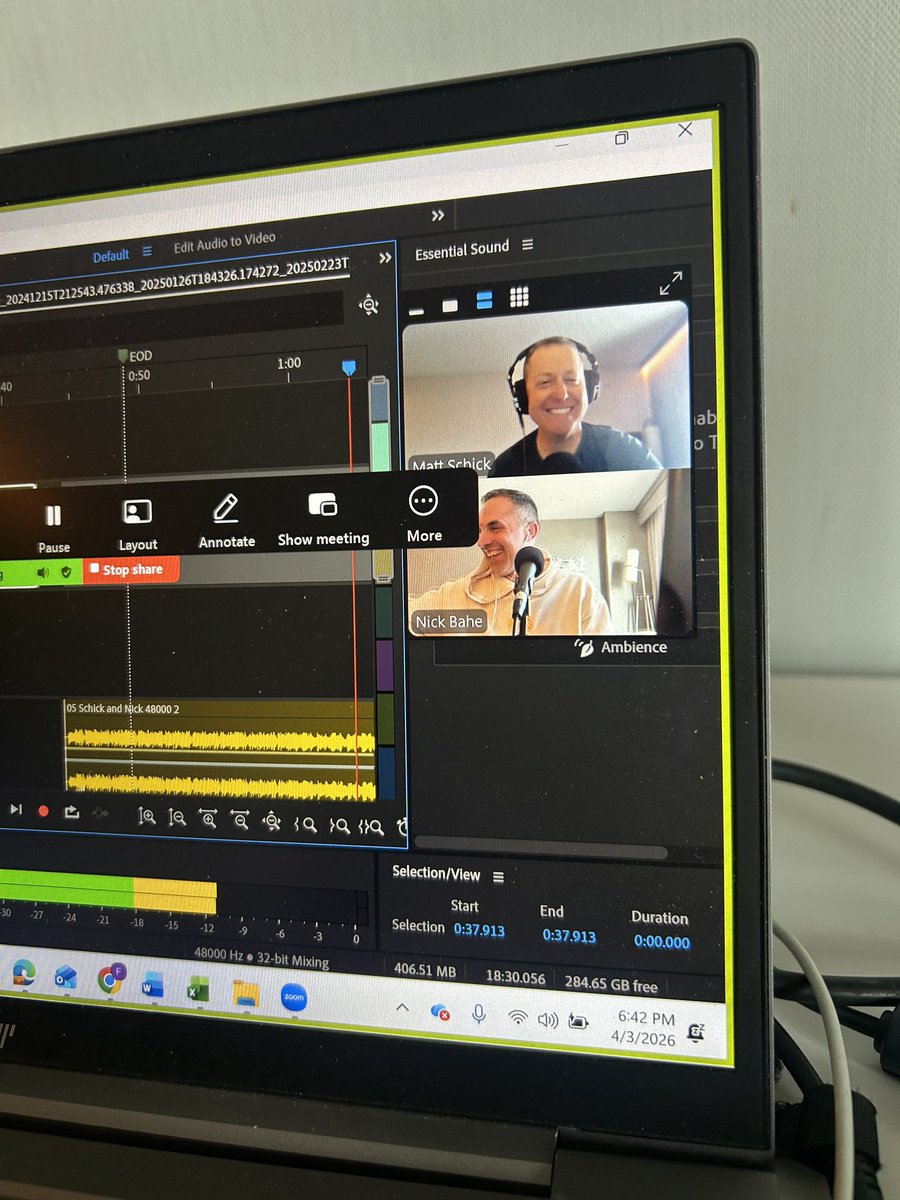Click the zoom navigator icon below file tab
The height and width of the screenshot is (1200, 900).
(x=369, y=304)
